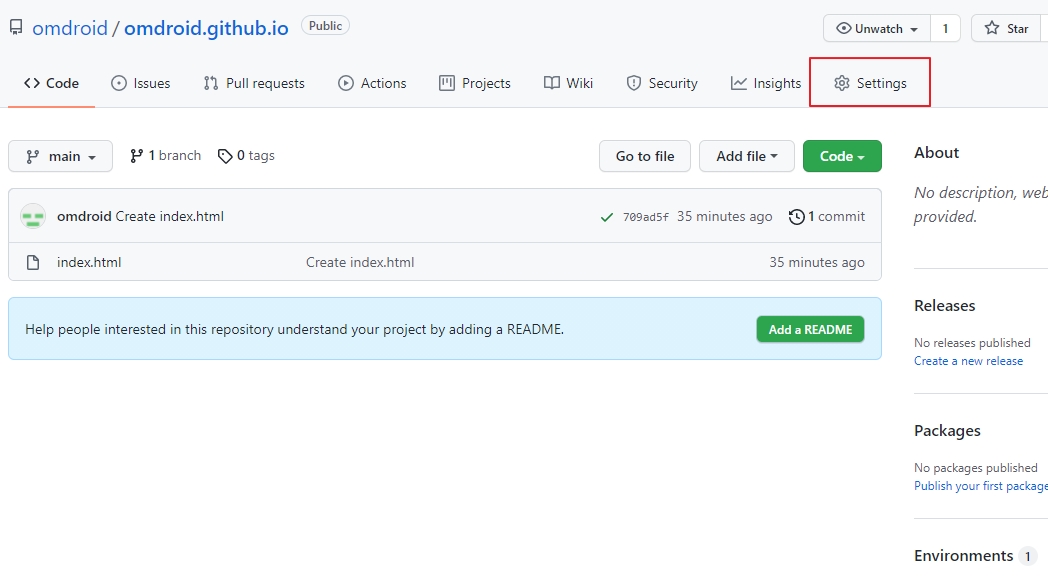Open the Actions tab
The width and height of the screenshot is (1048, 578).
click(x=372, y=83)
